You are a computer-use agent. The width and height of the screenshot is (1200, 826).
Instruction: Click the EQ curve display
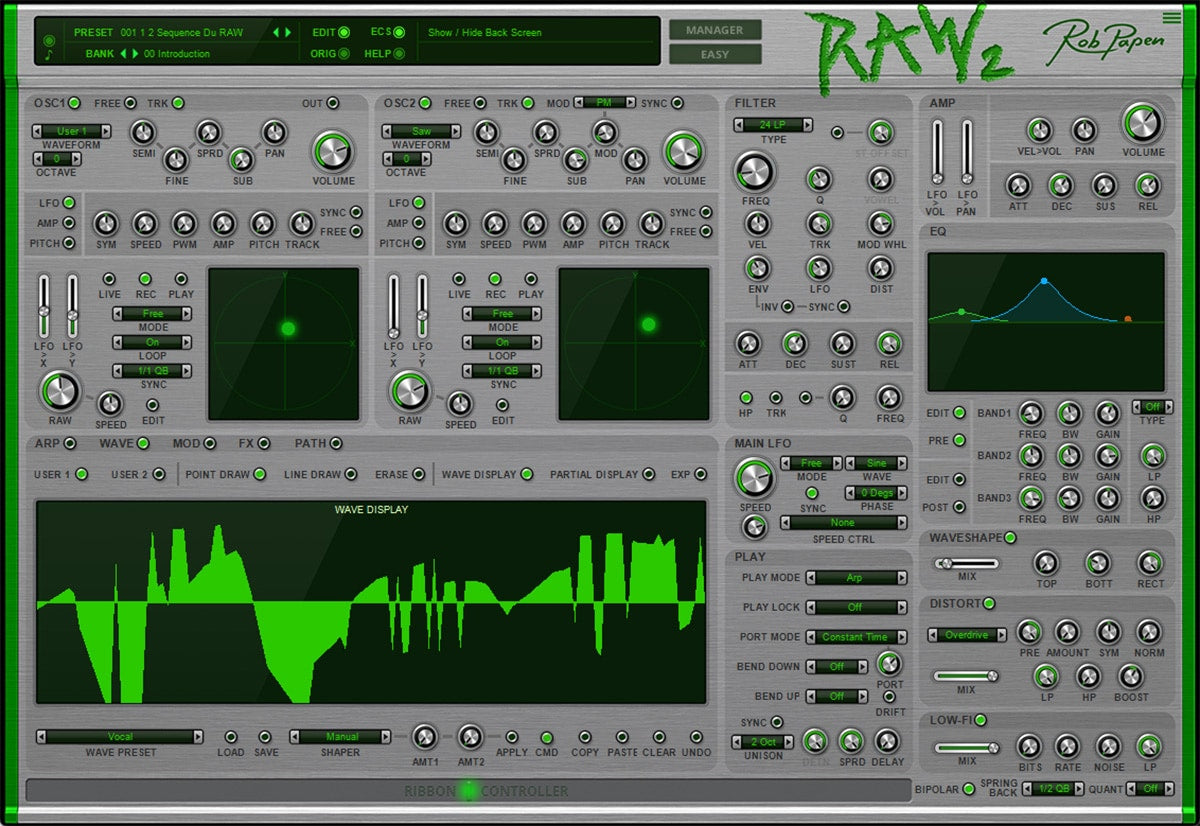point(1046,321)
